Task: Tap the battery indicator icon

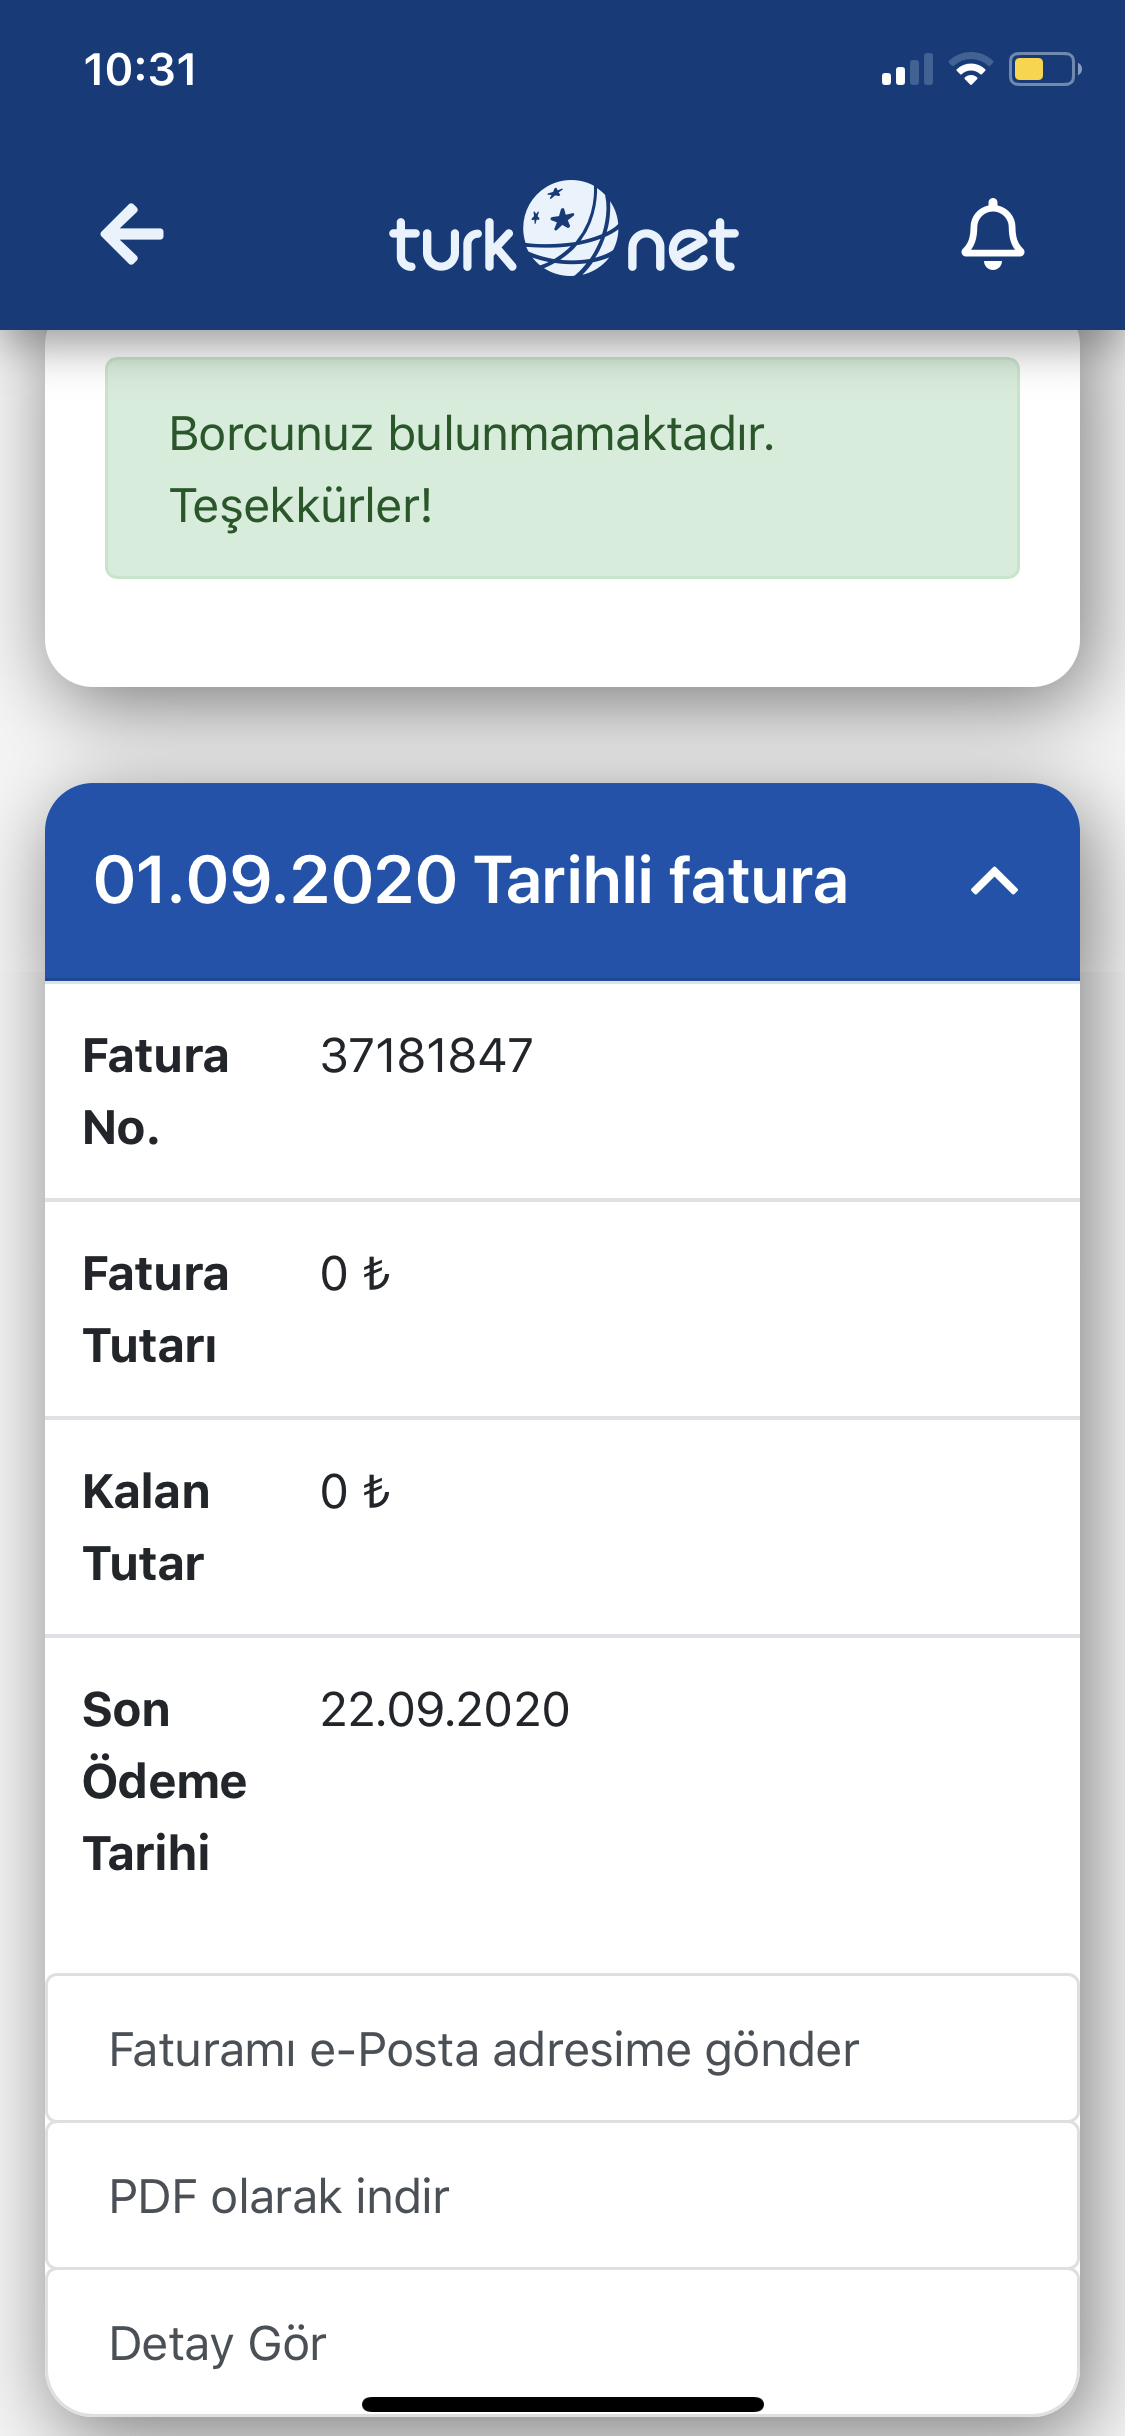Action: (1044, 69)
